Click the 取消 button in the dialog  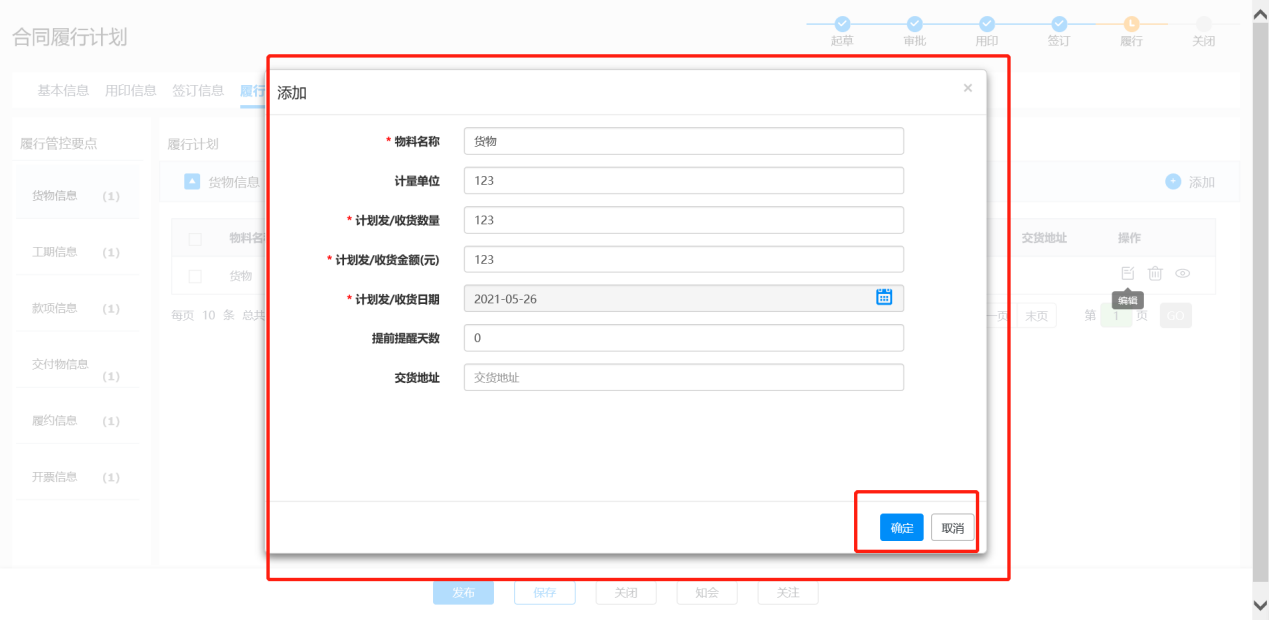(x=952, y=528)
